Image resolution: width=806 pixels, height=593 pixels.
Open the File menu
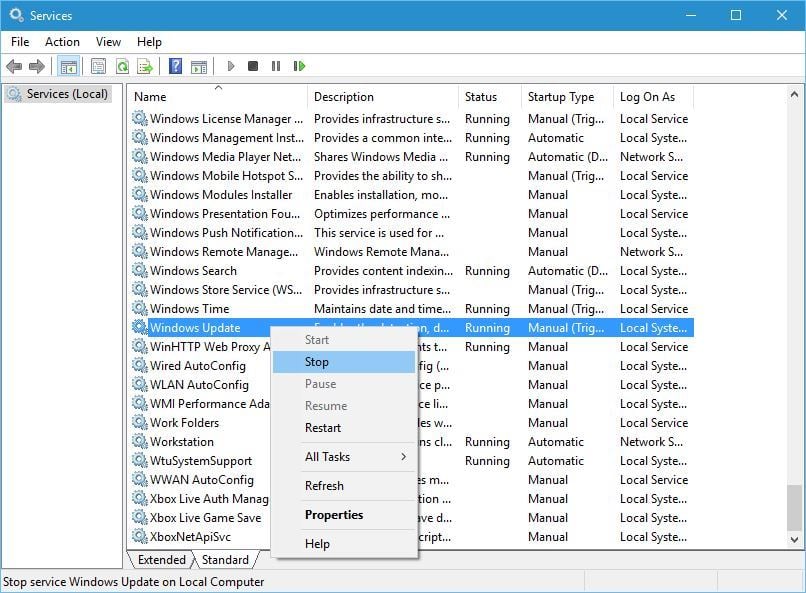(x=20, y=42)
